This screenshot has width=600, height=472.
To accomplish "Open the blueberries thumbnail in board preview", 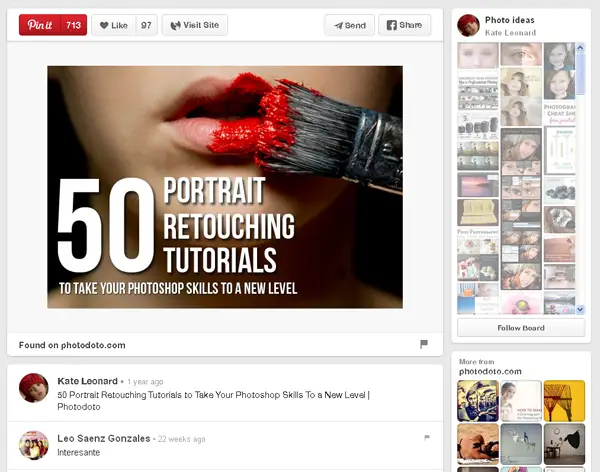I will (559, 190).
